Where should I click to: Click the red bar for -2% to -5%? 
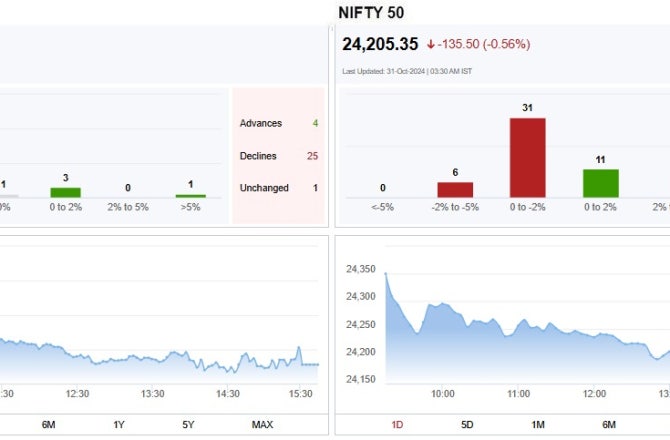[x=455, y=190]
